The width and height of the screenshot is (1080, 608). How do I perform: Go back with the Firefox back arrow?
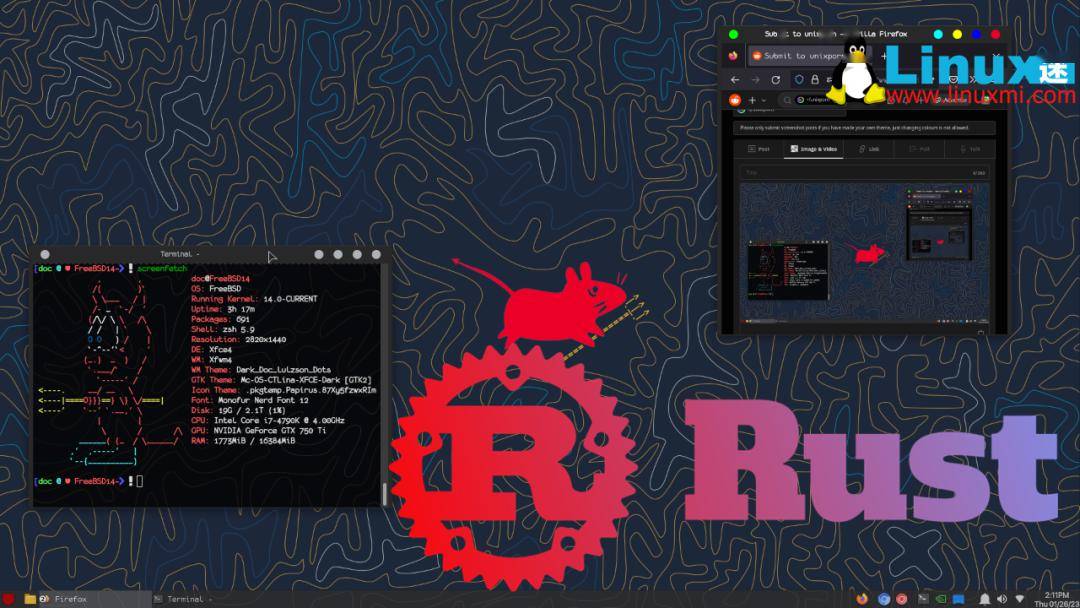(x=735, y=80)
